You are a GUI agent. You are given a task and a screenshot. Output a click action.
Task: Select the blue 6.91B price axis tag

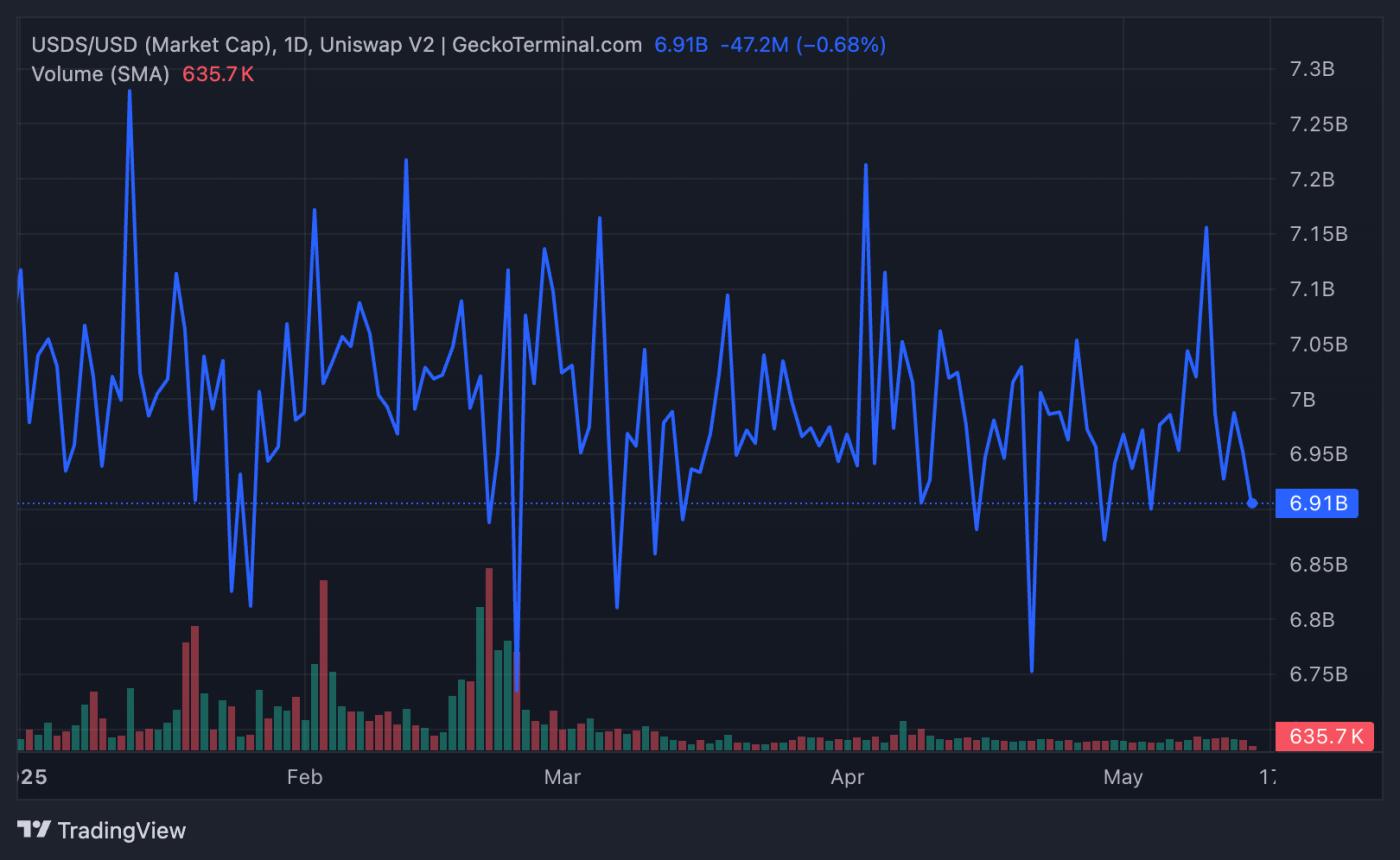tap(1317, 503)
